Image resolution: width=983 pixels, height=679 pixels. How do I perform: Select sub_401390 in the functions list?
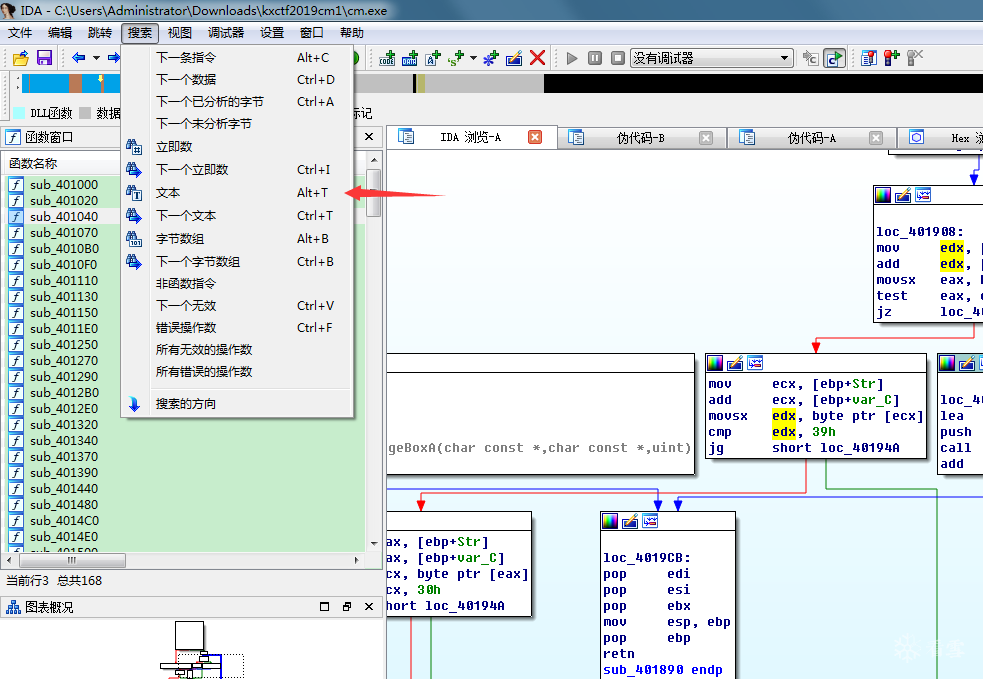(64, 473)
